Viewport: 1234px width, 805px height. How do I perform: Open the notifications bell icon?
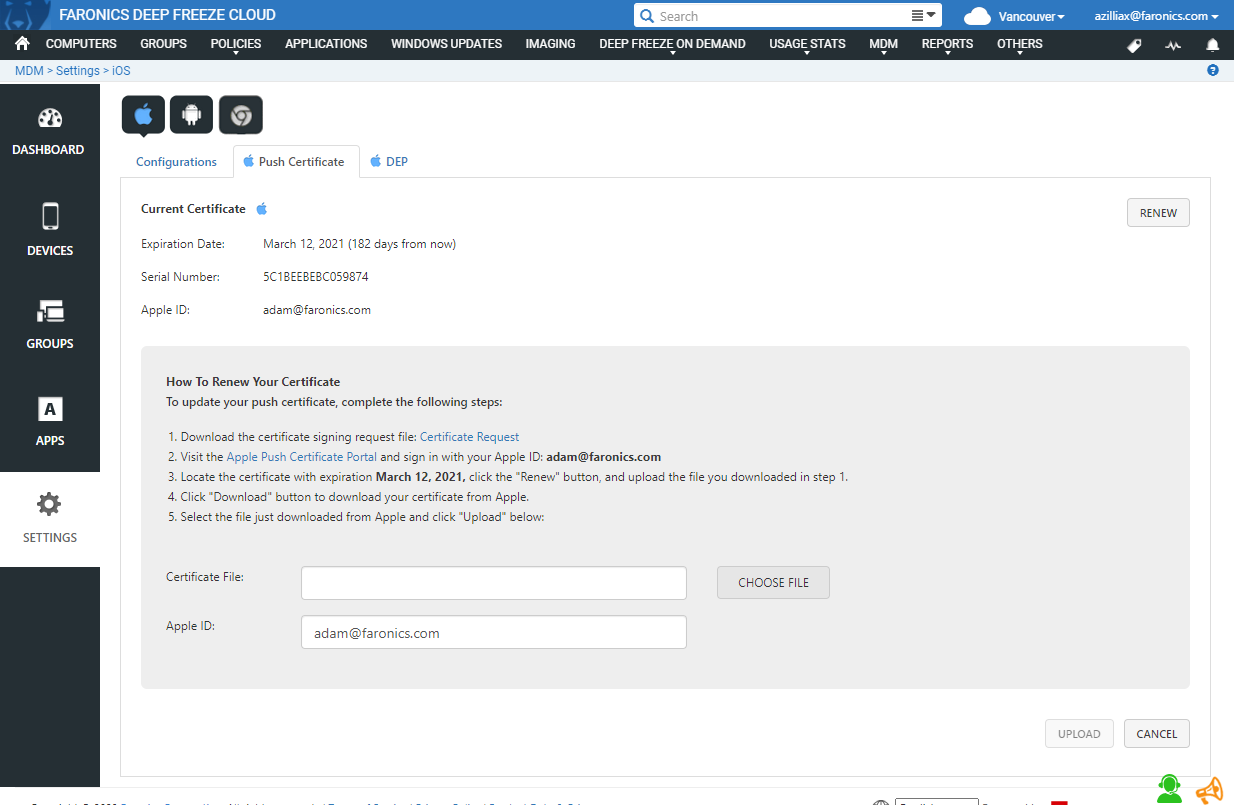click(x=1213, y=45)
